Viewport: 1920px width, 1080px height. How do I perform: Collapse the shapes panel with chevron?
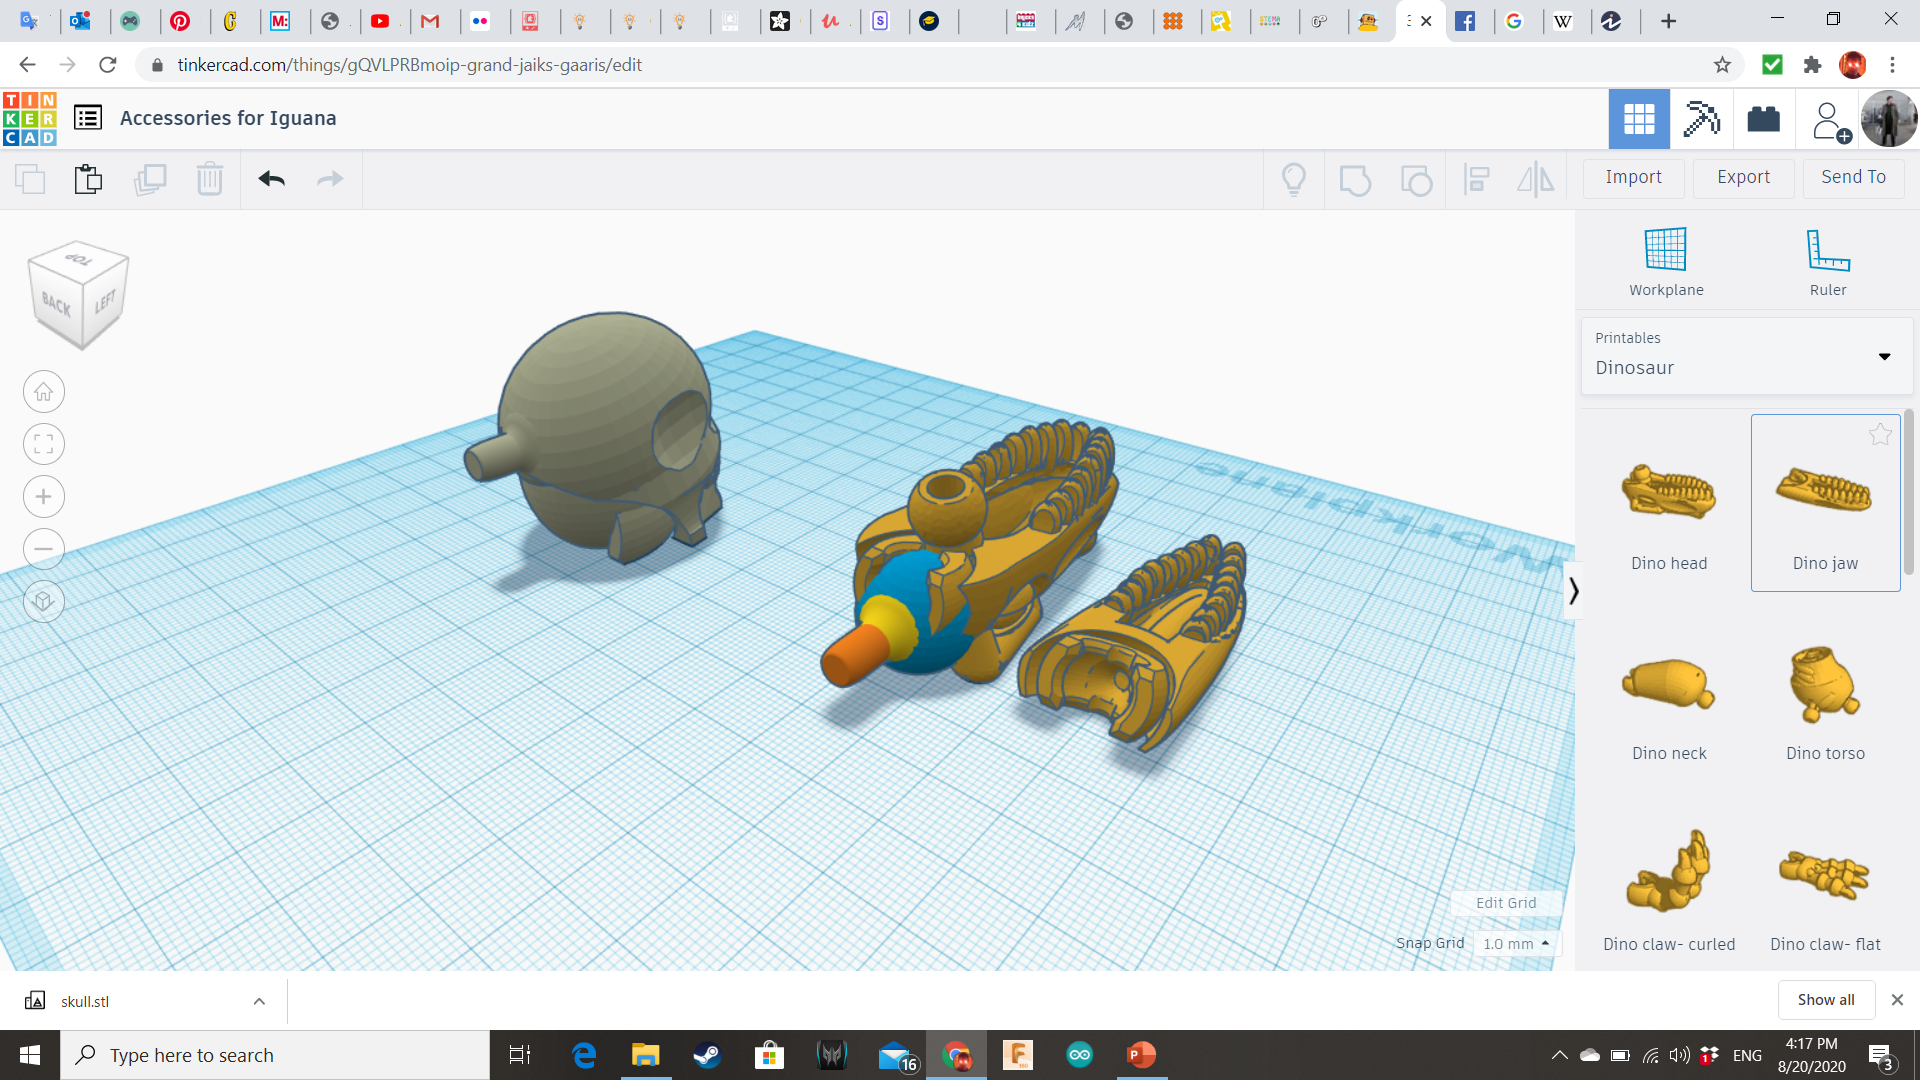(1573, 591)
